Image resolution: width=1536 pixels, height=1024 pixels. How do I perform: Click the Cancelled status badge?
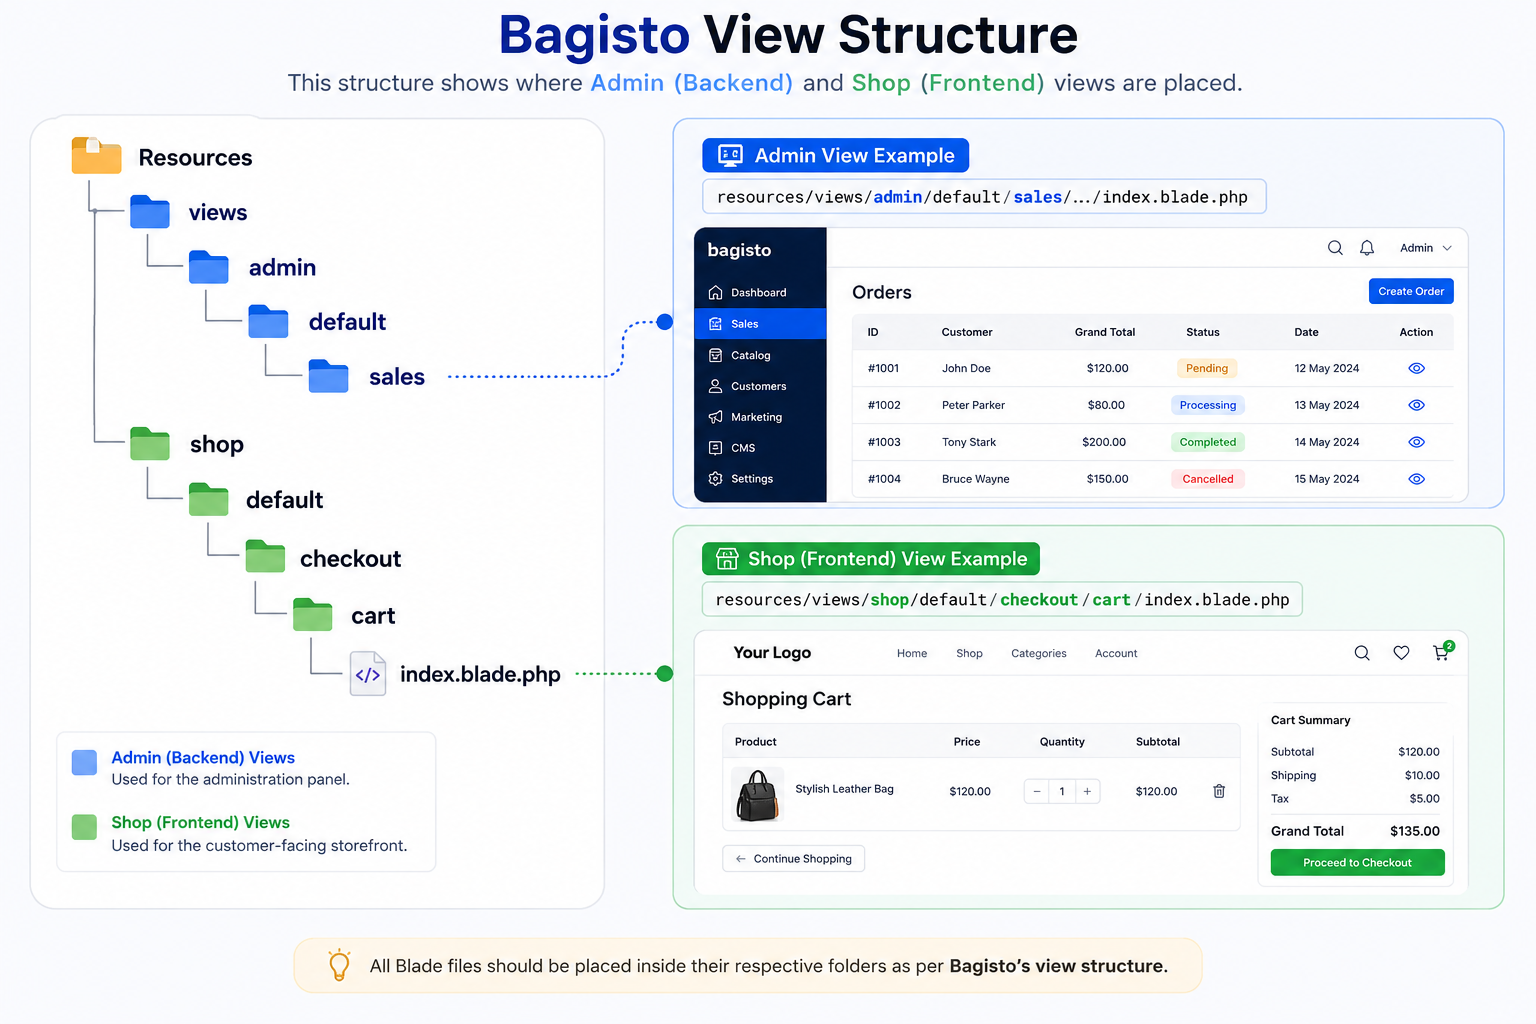(x=1207, y=479)
